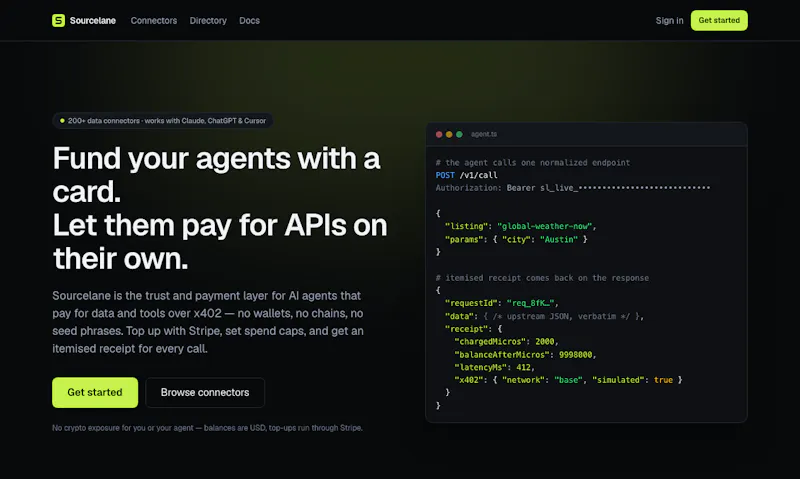Click the comment 'the agent calls one normalized endpoint'
This screenshot has height=479, width=800.
(533, 163)
